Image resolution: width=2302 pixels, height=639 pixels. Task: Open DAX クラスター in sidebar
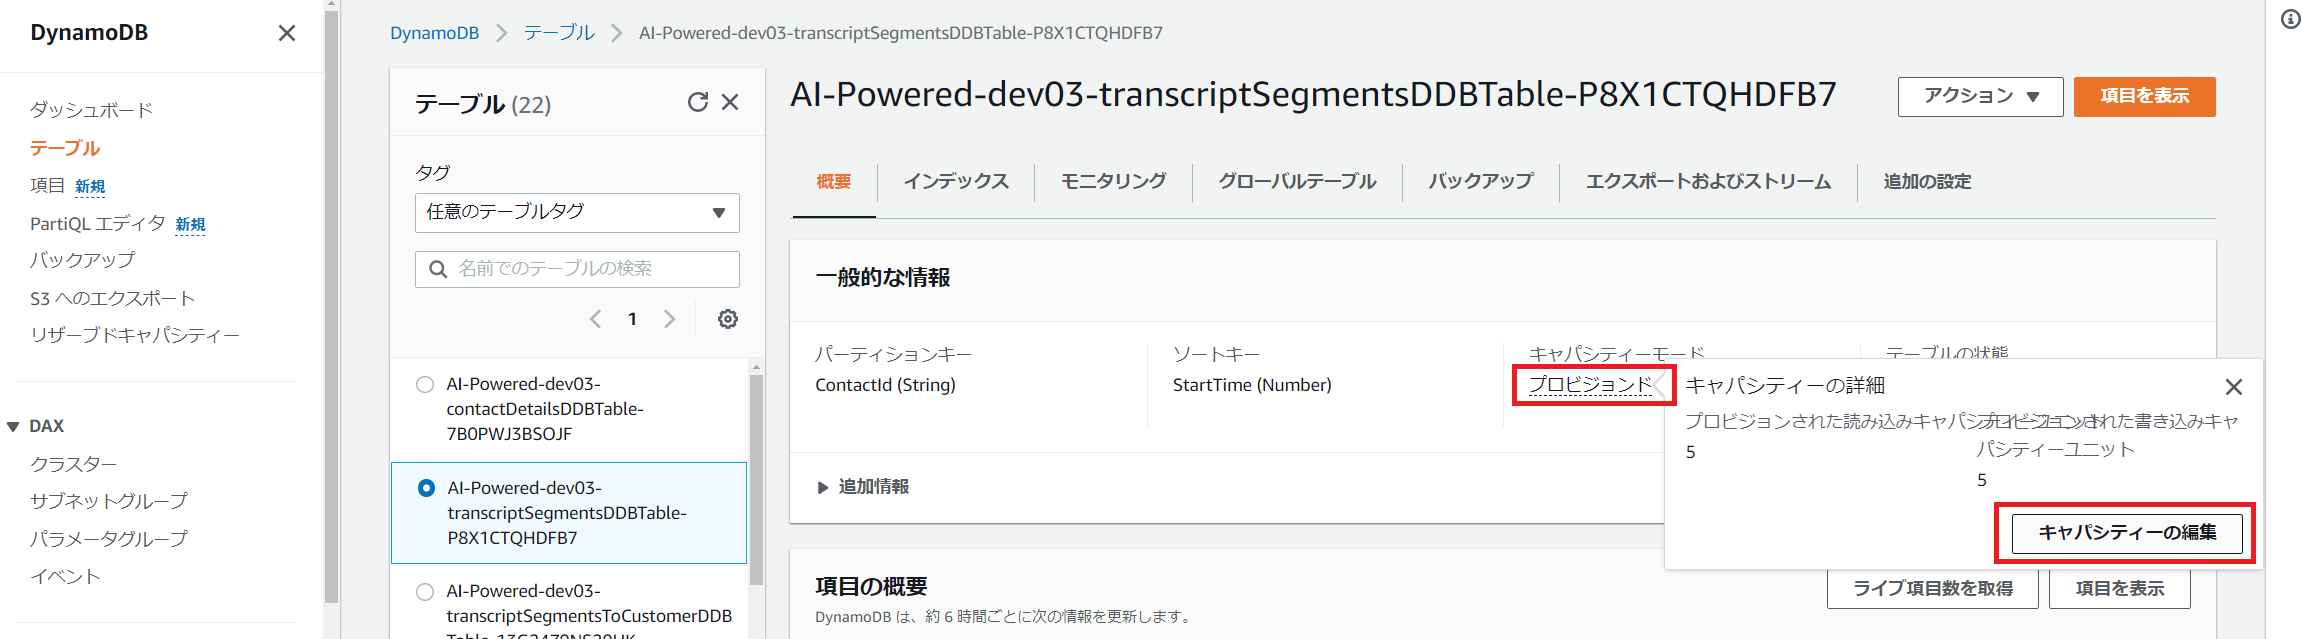tap(73, 464)
